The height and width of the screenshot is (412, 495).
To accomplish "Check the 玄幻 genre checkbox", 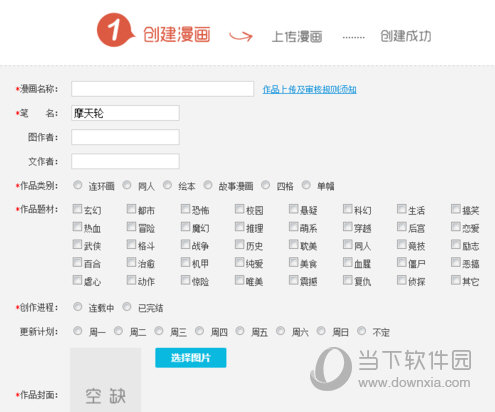I will tap(77, 209).
